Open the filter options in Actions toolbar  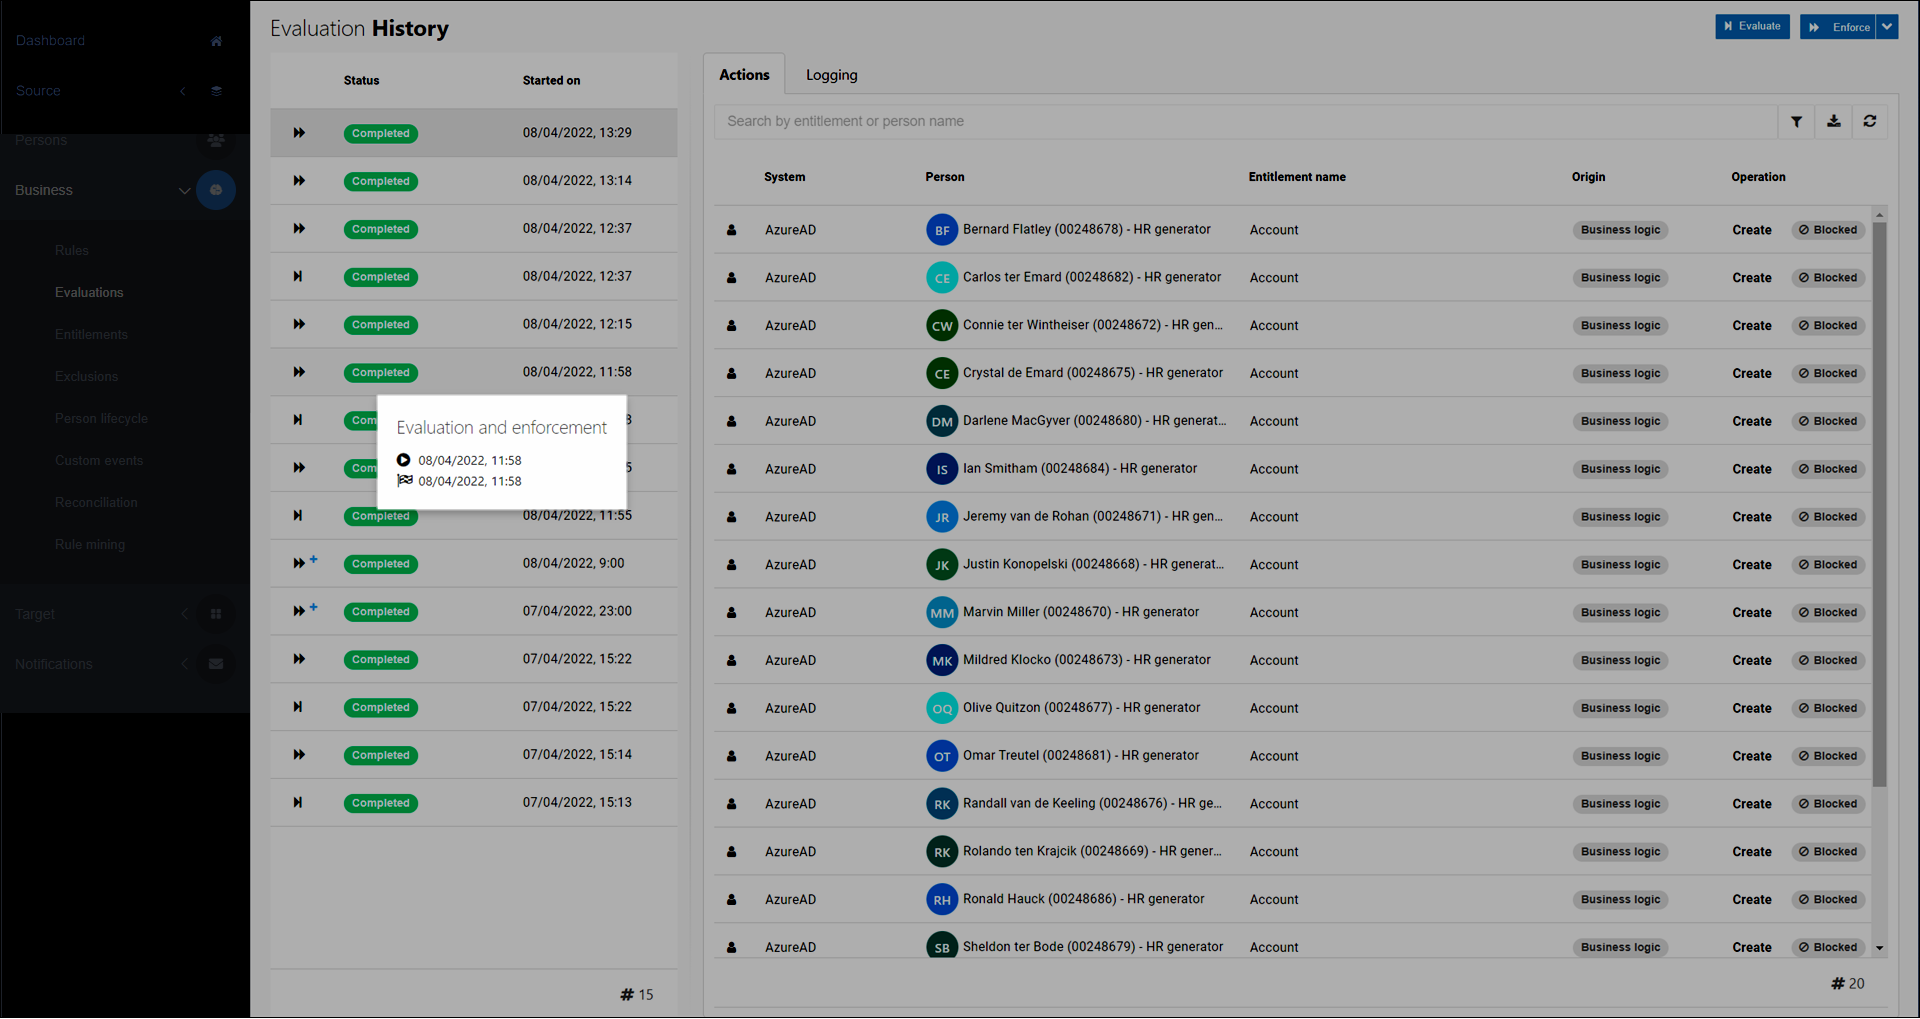1796,121
